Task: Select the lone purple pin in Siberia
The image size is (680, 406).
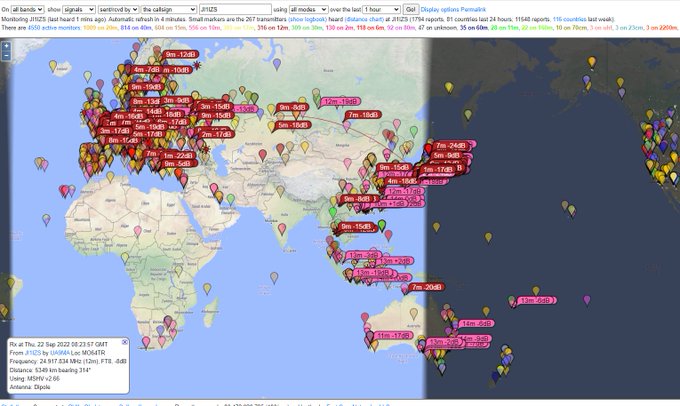Action: point(277,64)
